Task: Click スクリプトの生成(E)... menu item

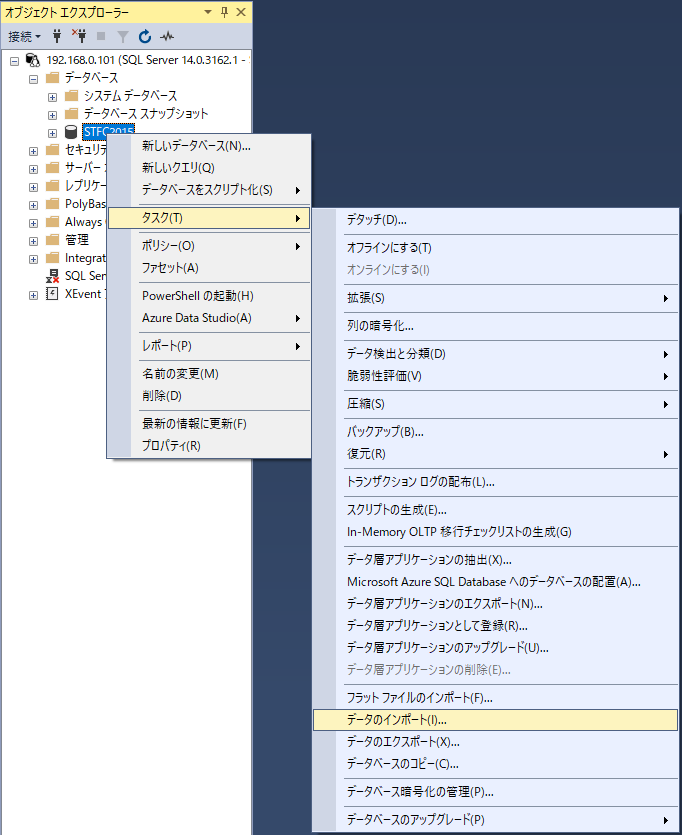Action: [396, 510]
